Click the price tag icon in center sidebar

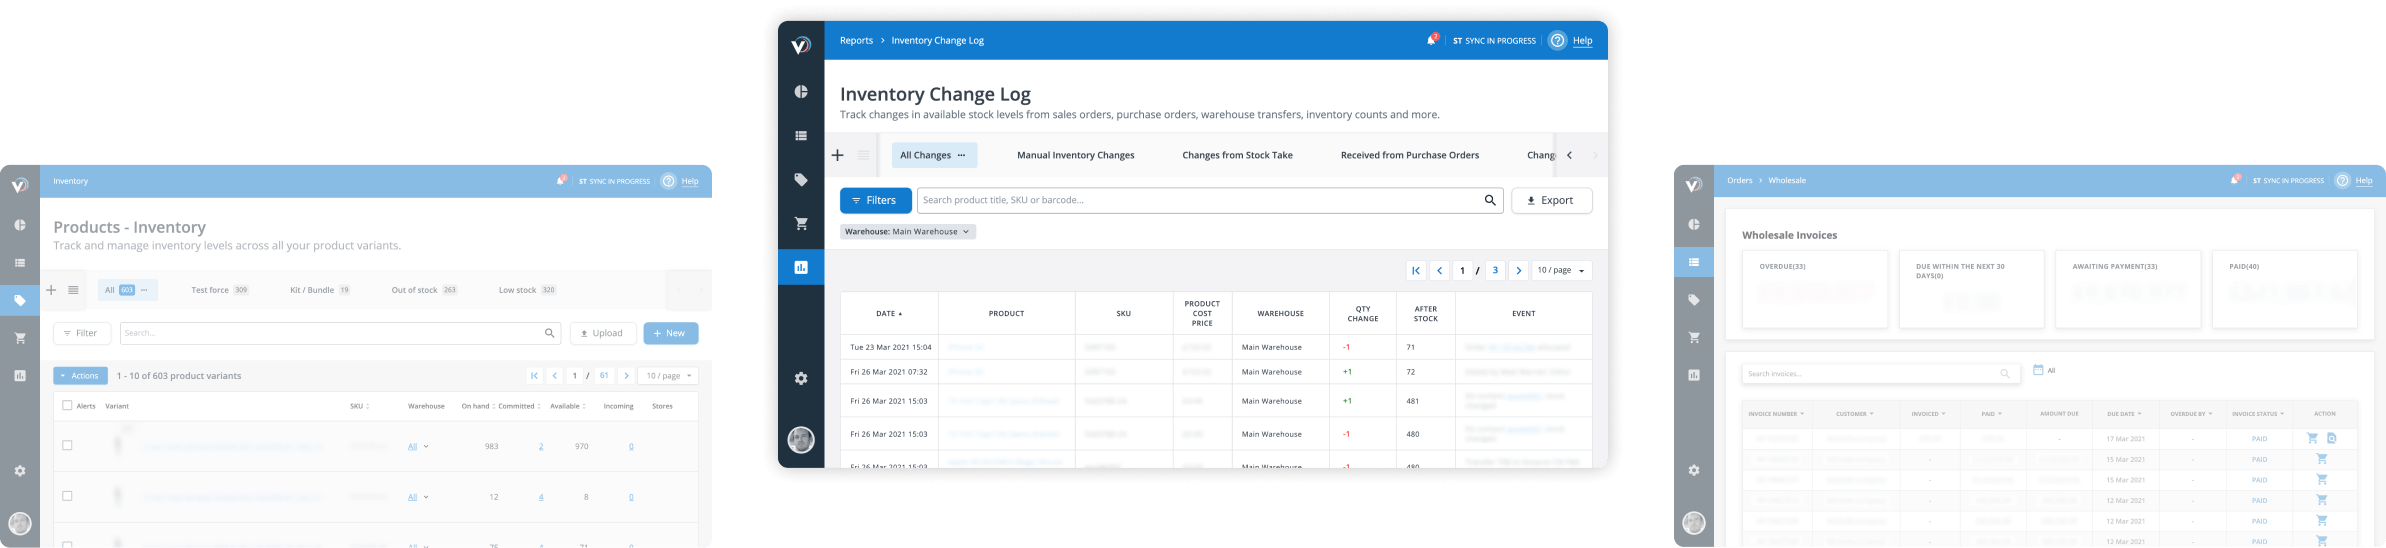(x=801, y=180)
